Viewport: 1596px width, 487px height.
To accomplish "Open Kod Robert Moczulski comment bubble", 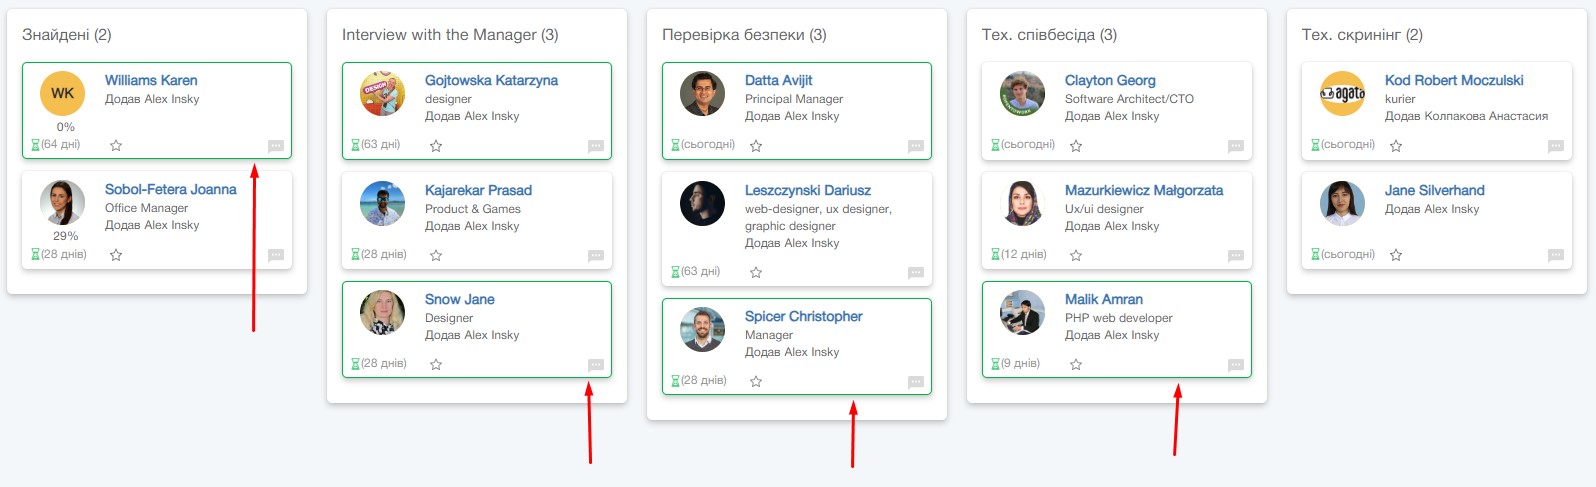I will [x=1556, y=146].
